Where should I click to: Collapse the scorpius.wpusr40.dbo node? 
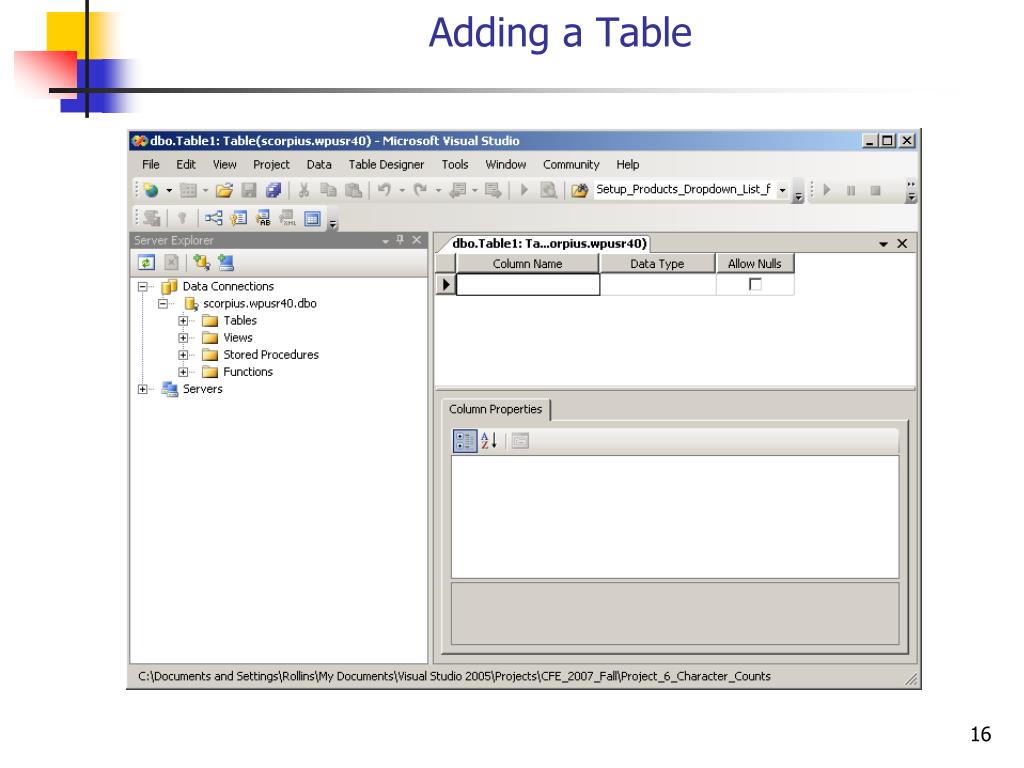(x=163, y=304)
